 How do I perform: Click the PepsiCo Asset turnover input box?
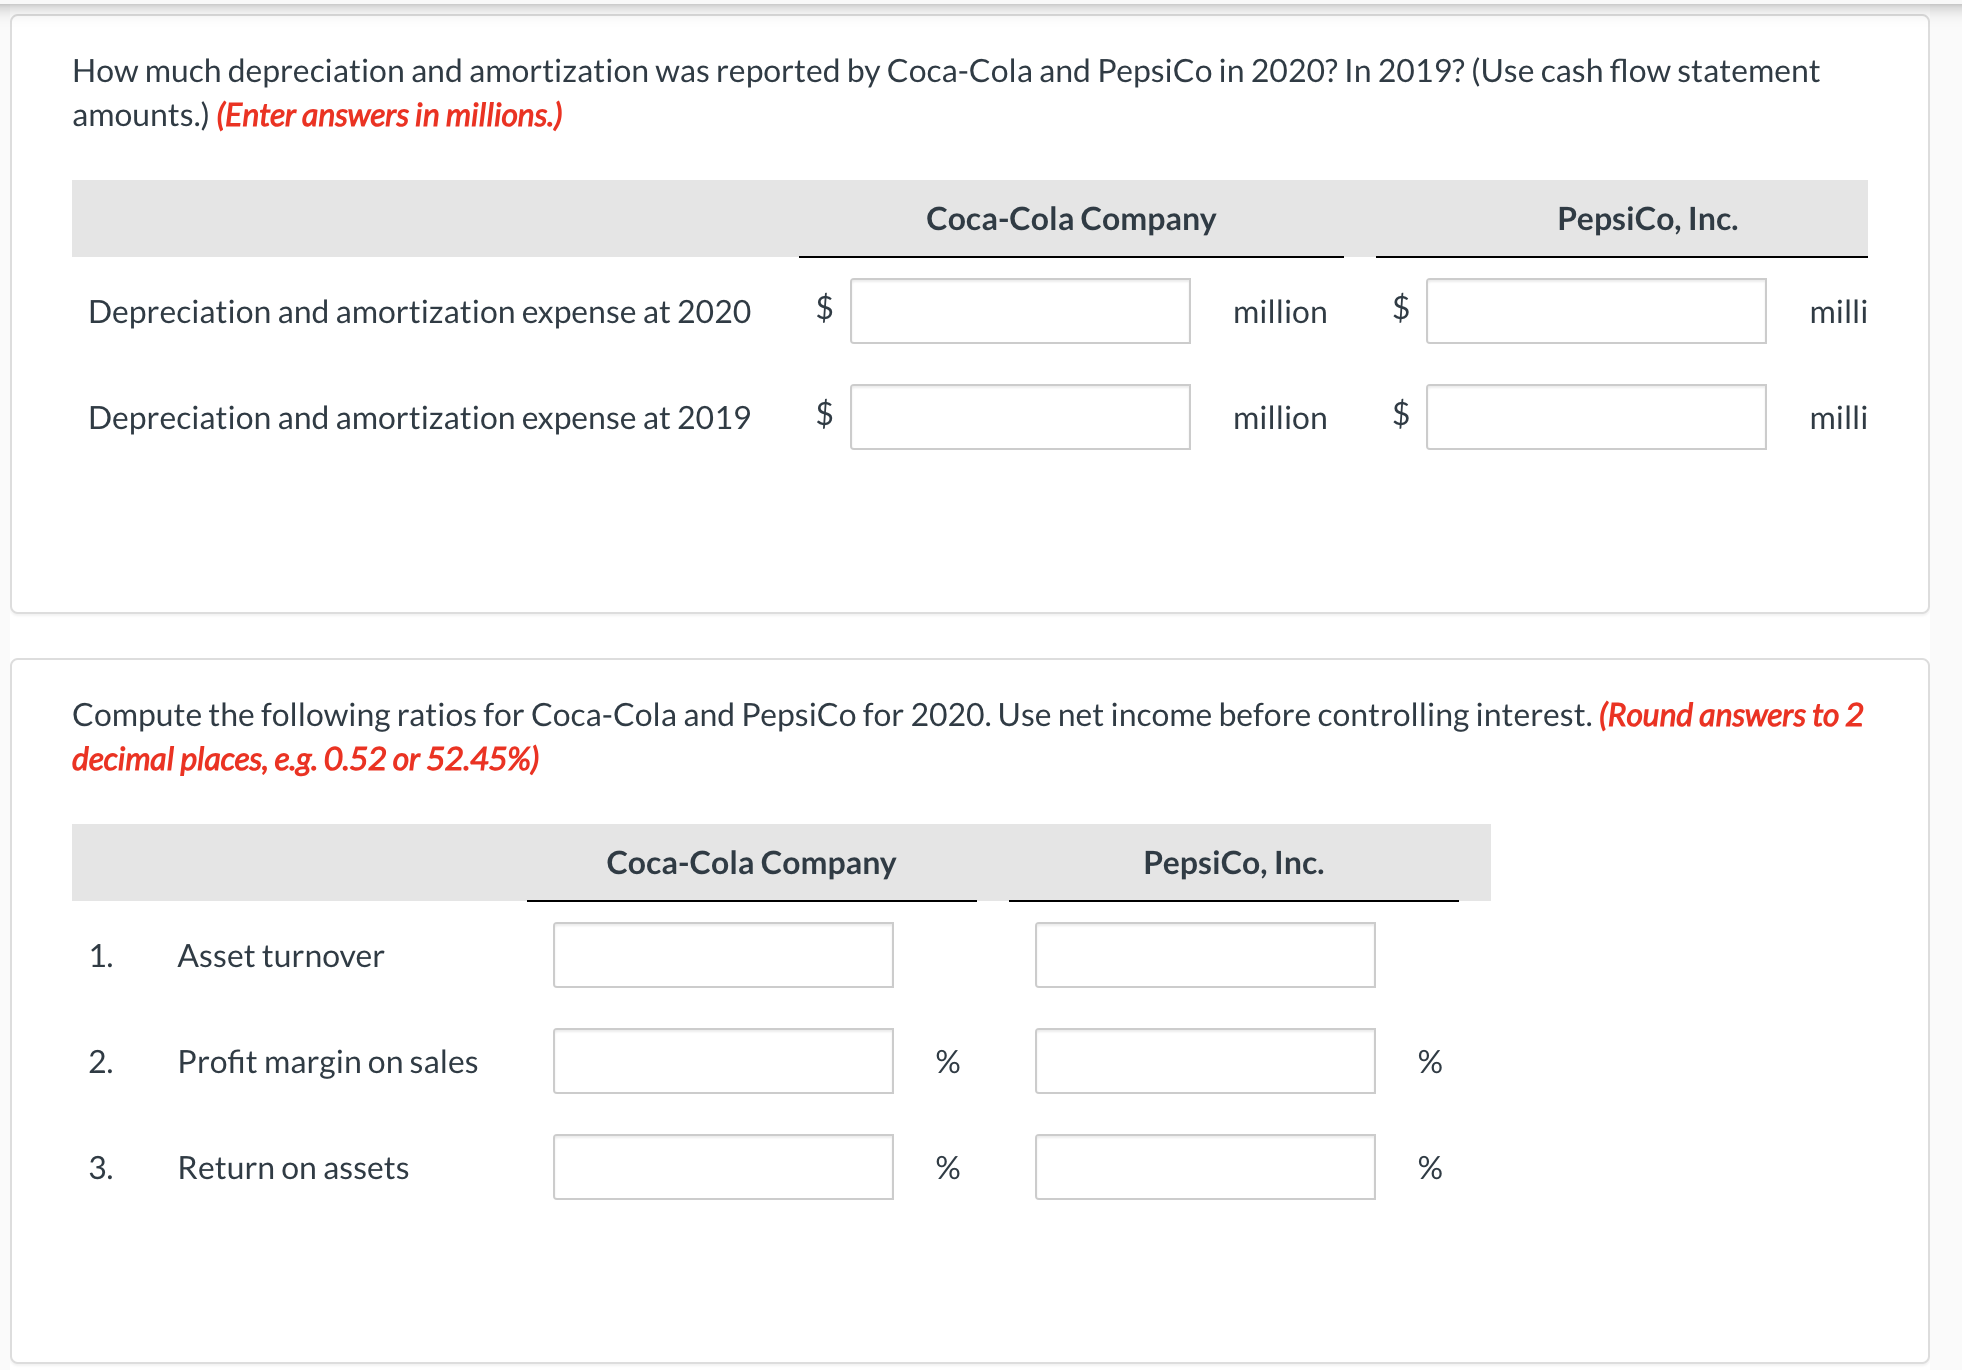[x=1205, y=955]
